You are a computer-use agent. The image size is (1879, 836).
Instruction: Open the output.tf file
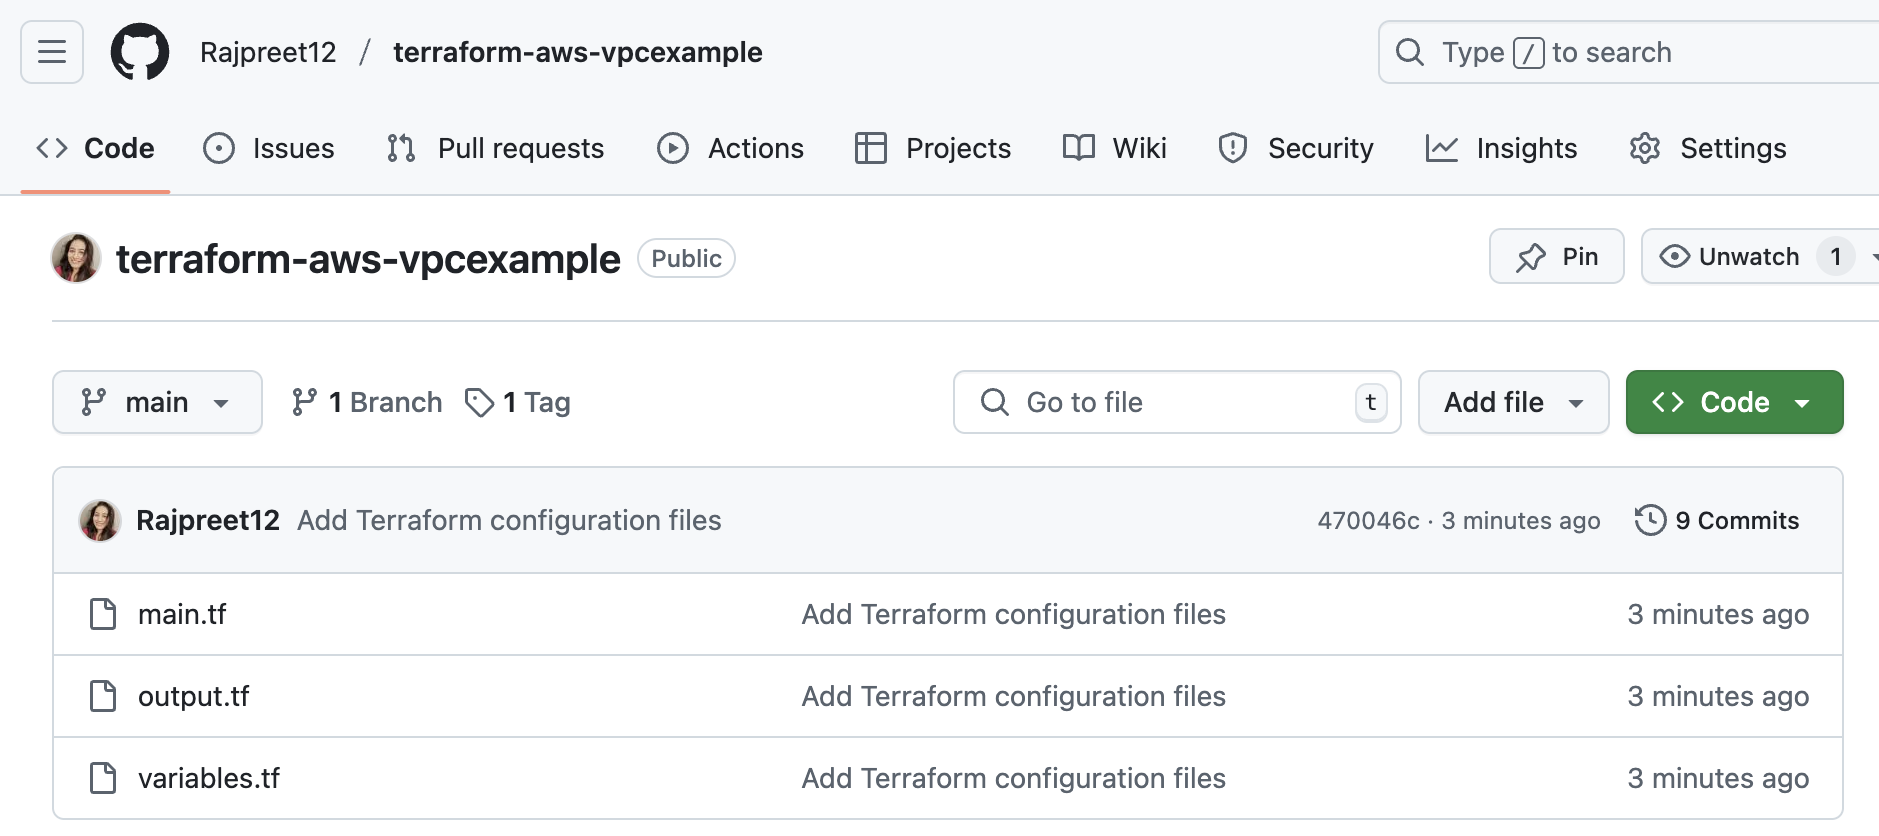pos(193,696)
